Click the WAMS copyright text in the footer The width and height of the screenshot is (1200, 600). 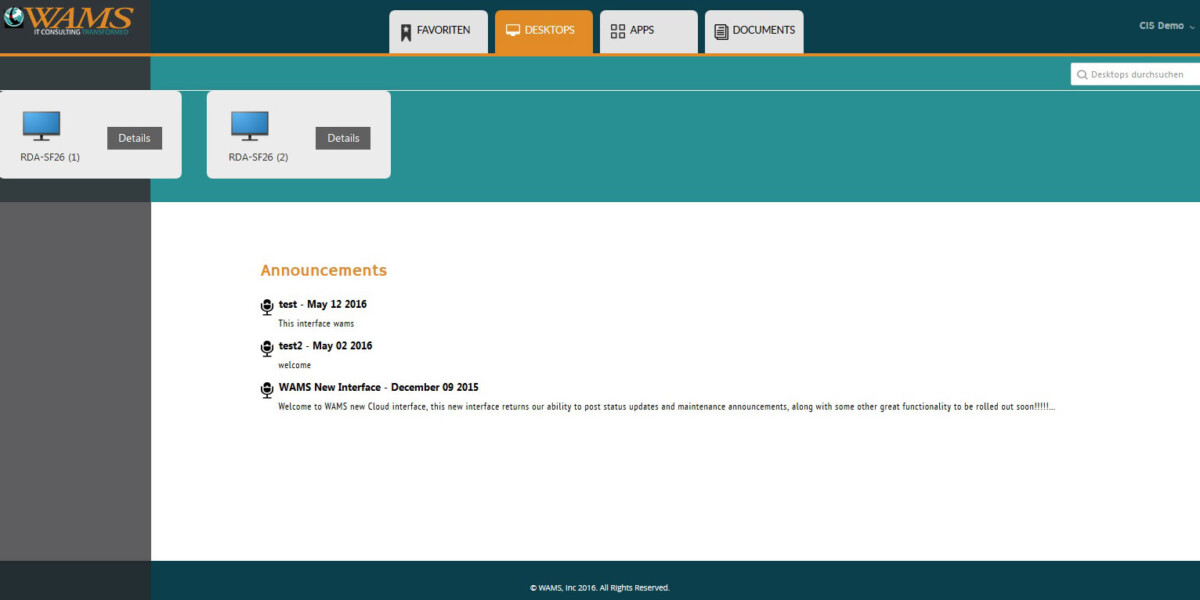coord(600,588)
